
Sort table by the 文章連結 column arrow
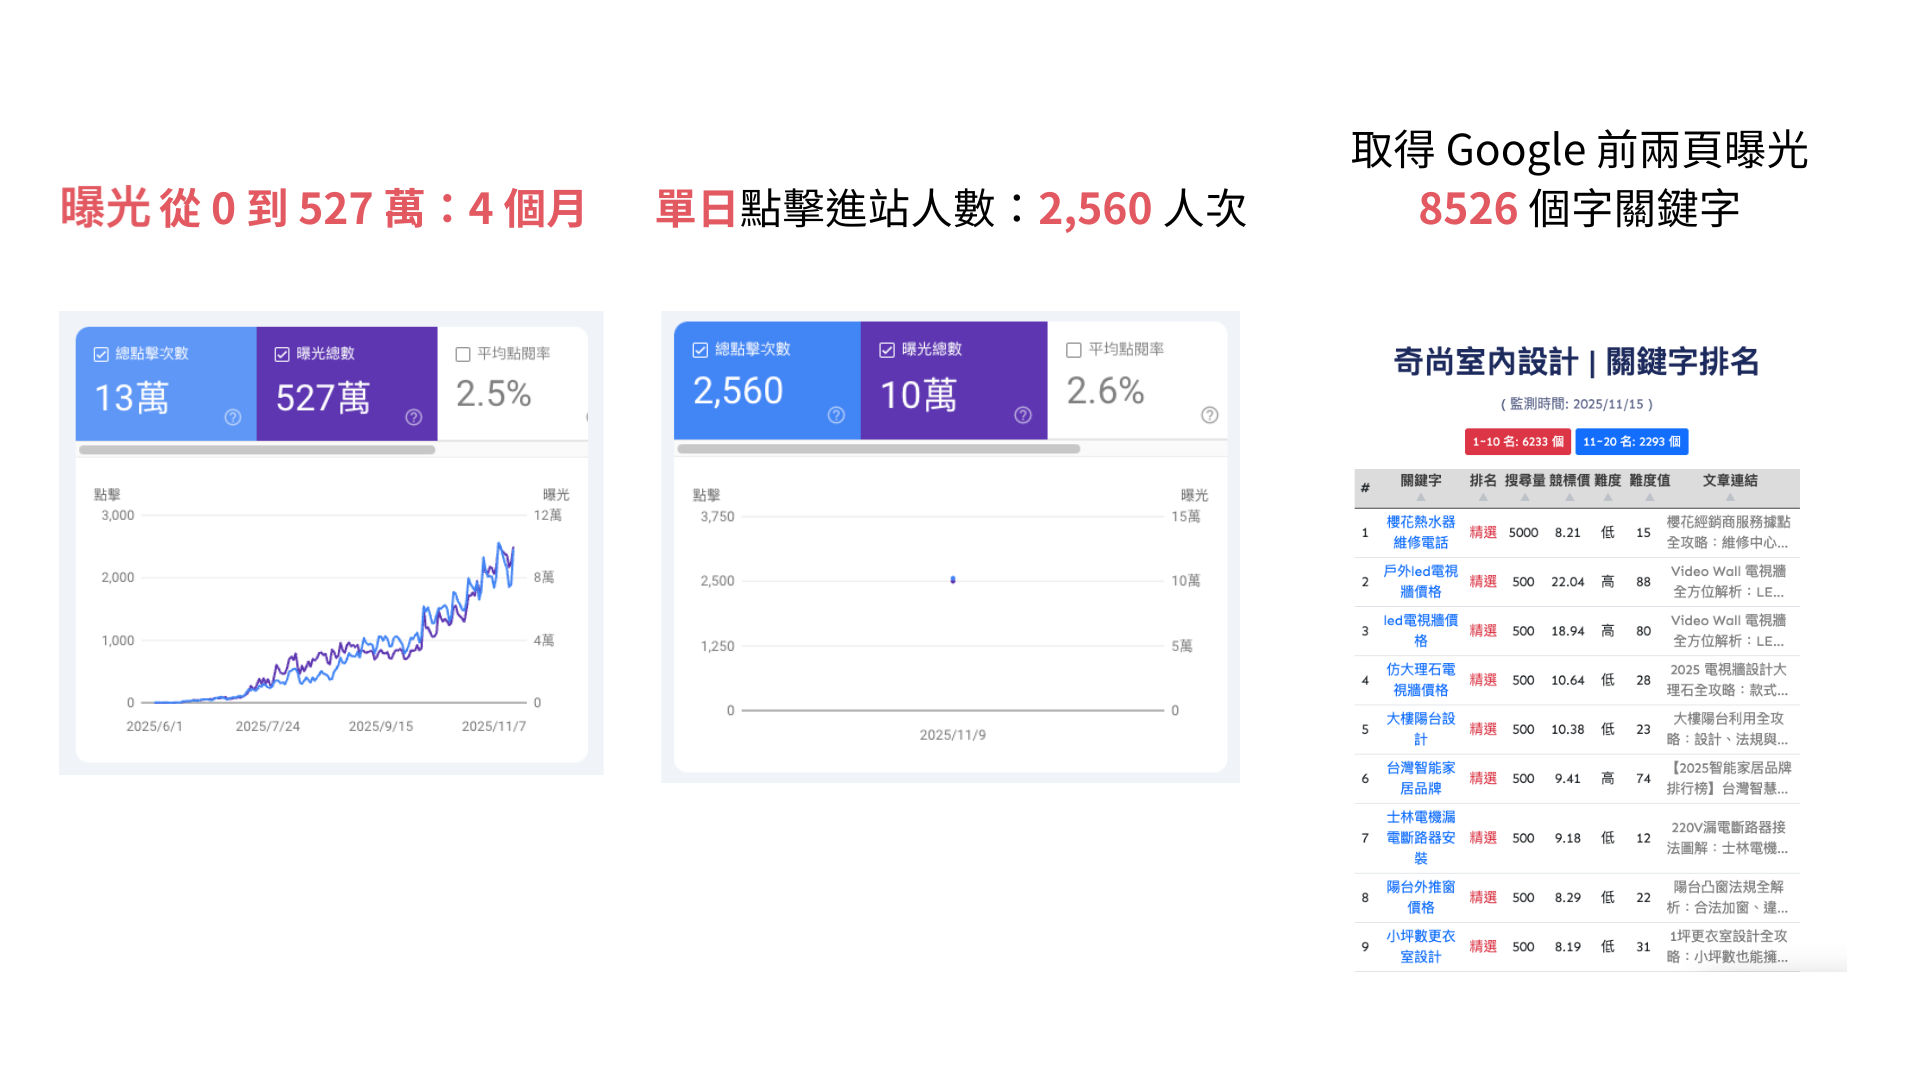[x=1729, y=497]
